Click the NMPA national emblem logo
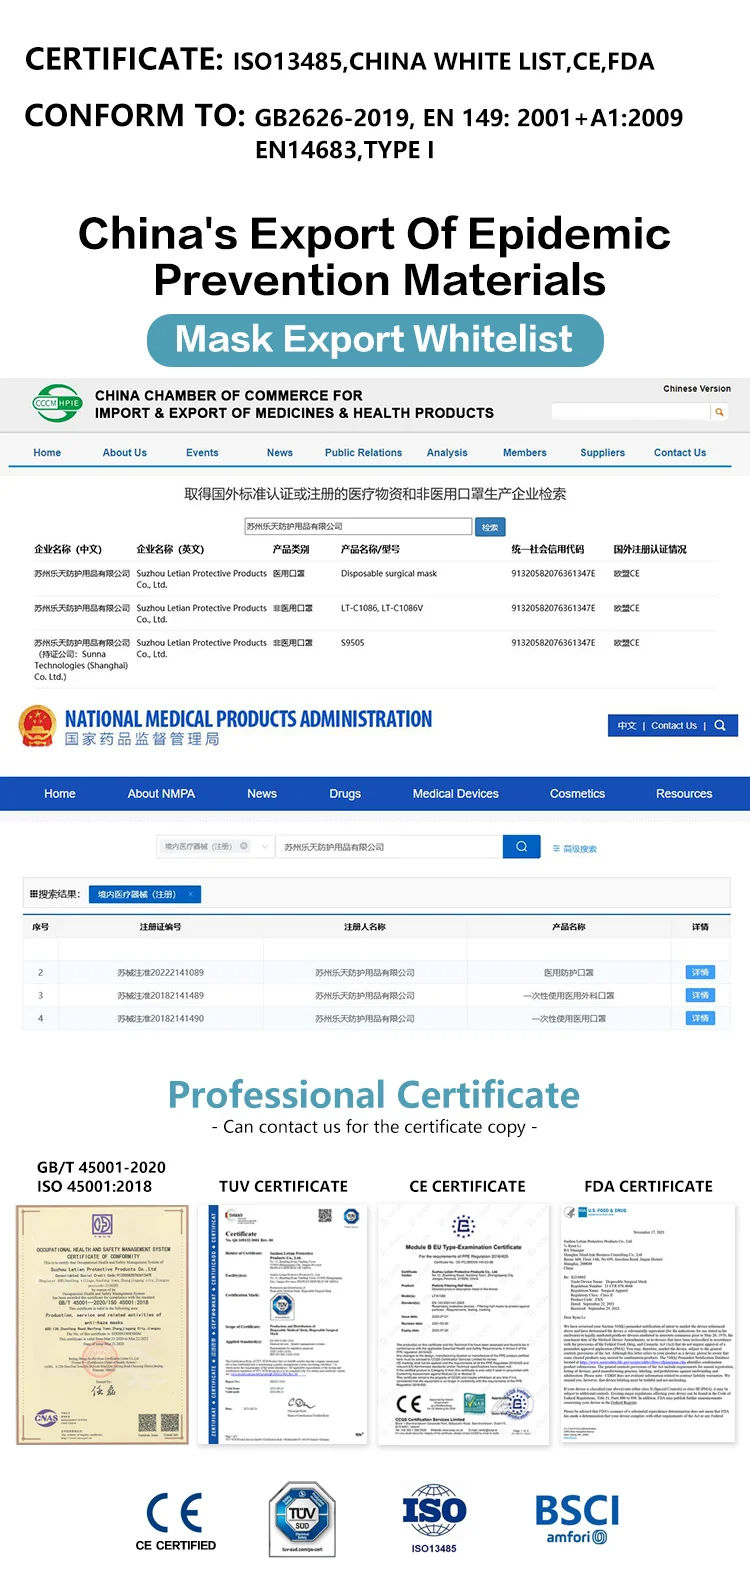Screen dimensions: 750x1588 pos(38,726)
